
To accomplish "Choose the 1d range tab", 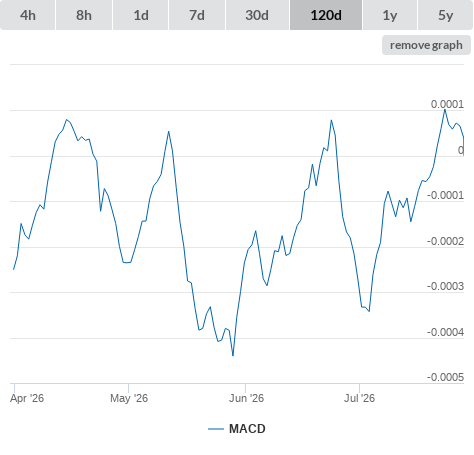I will (x=141, y=15).
